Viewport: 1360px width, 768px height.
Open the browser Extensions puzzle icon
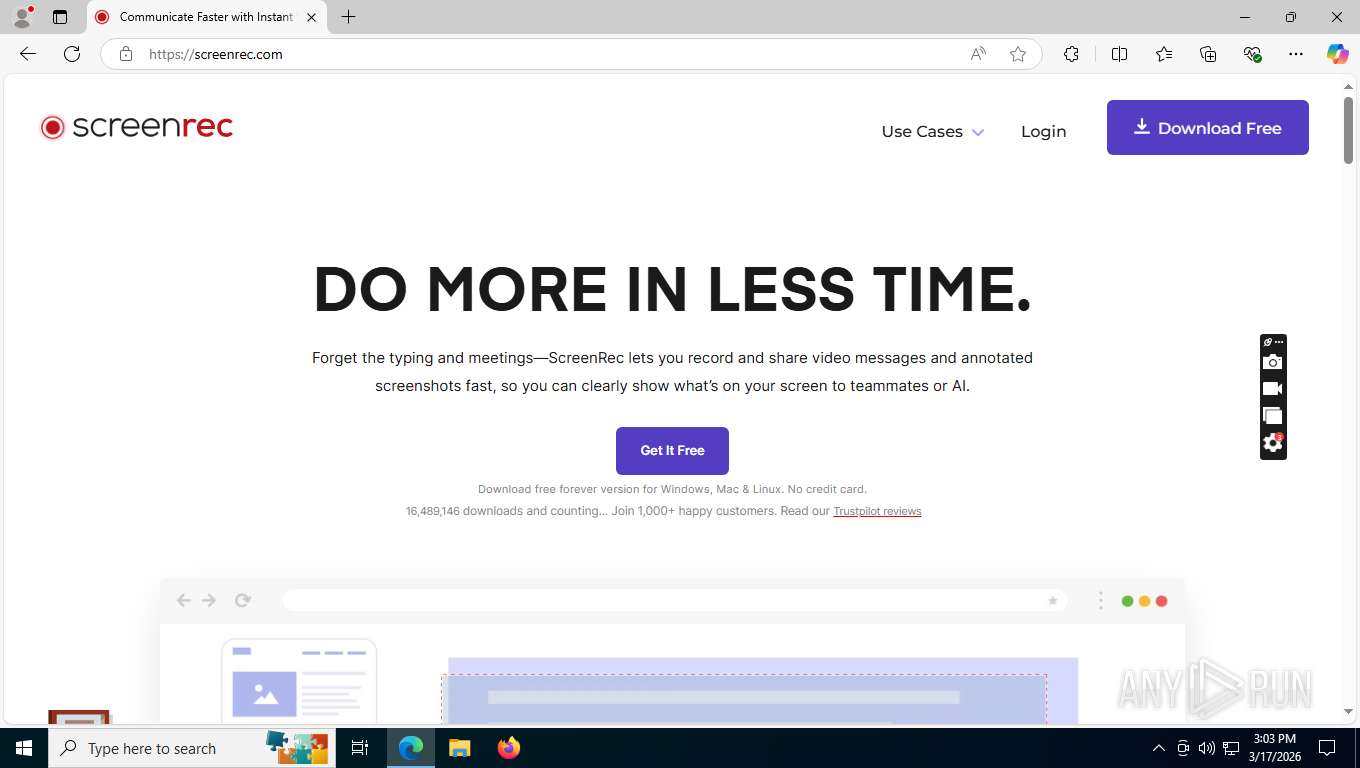tap(1071, 54)
